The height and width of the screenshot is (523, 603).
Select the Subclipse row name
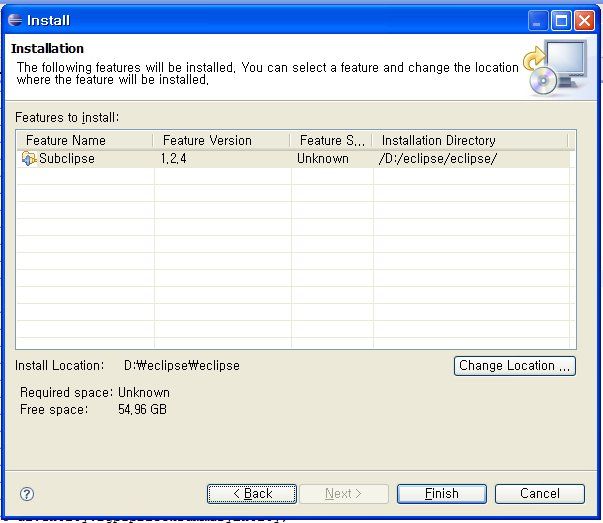(67, 158)
